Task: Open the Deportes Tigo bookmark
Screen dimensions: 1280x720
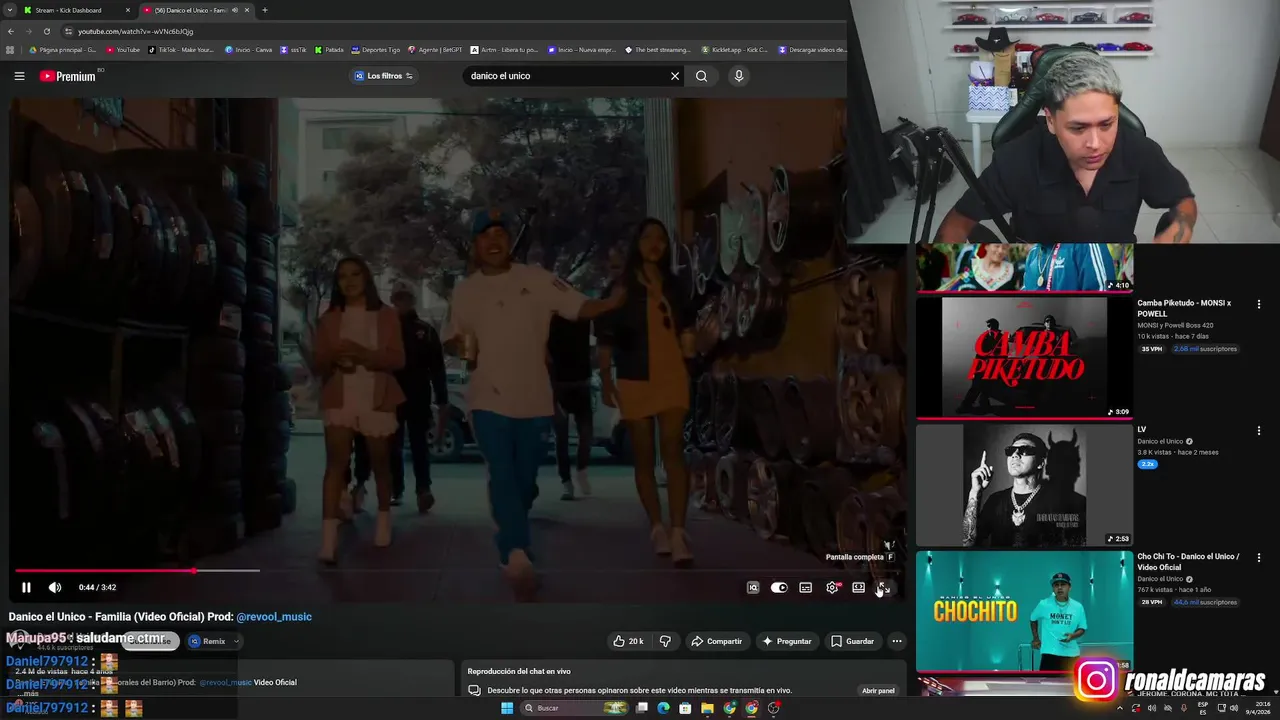Action: (375, 50)
